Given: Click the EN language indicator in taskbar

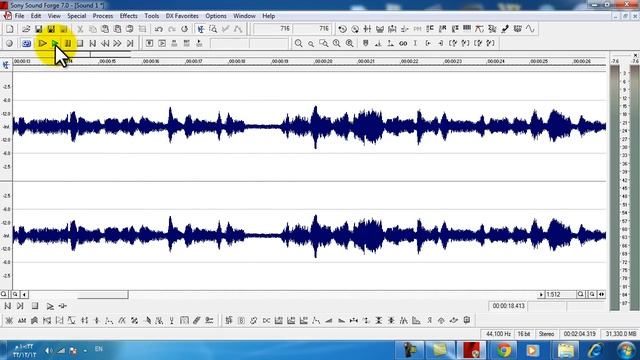Looking at the screenshot, I should tap(98, 349).
